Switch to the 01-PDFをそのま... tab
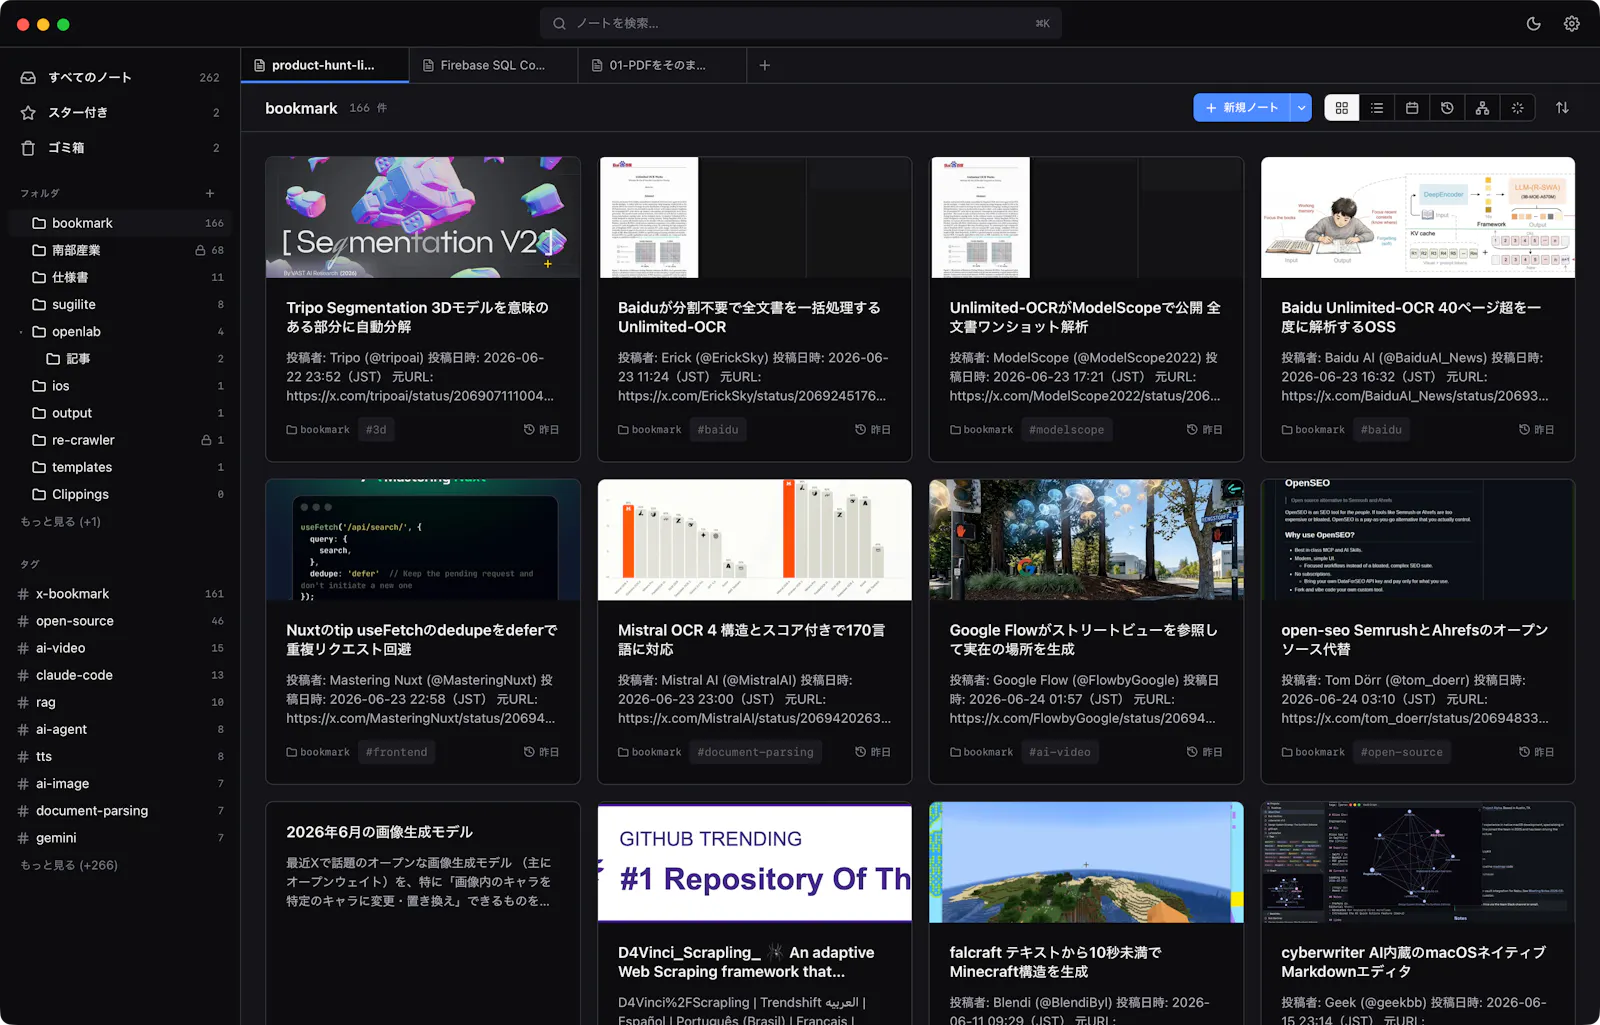The height and width of the screenshot is (1025, 1600). [662, 65]
